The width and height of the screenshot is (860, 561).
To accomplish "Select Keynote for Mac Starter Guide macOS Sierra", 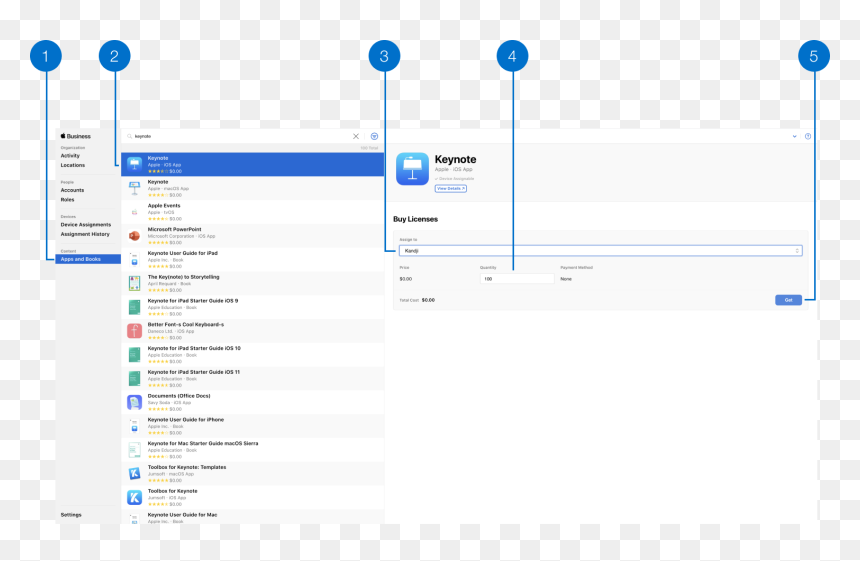I will 252,450.
